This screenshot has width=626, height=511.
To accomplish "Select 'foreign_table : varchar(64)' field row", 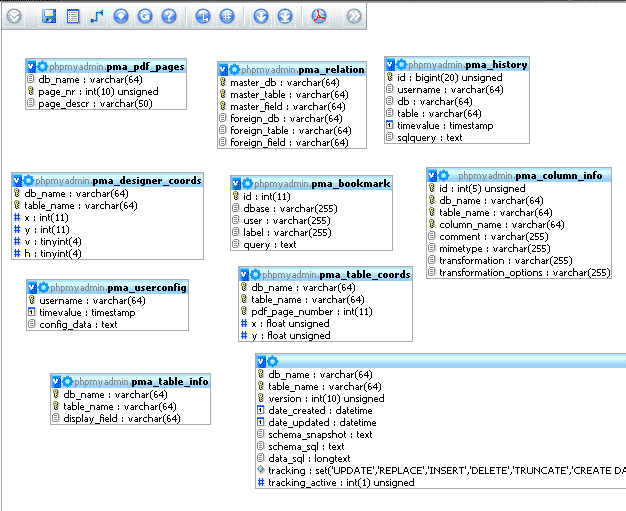I will click(292, 131).
